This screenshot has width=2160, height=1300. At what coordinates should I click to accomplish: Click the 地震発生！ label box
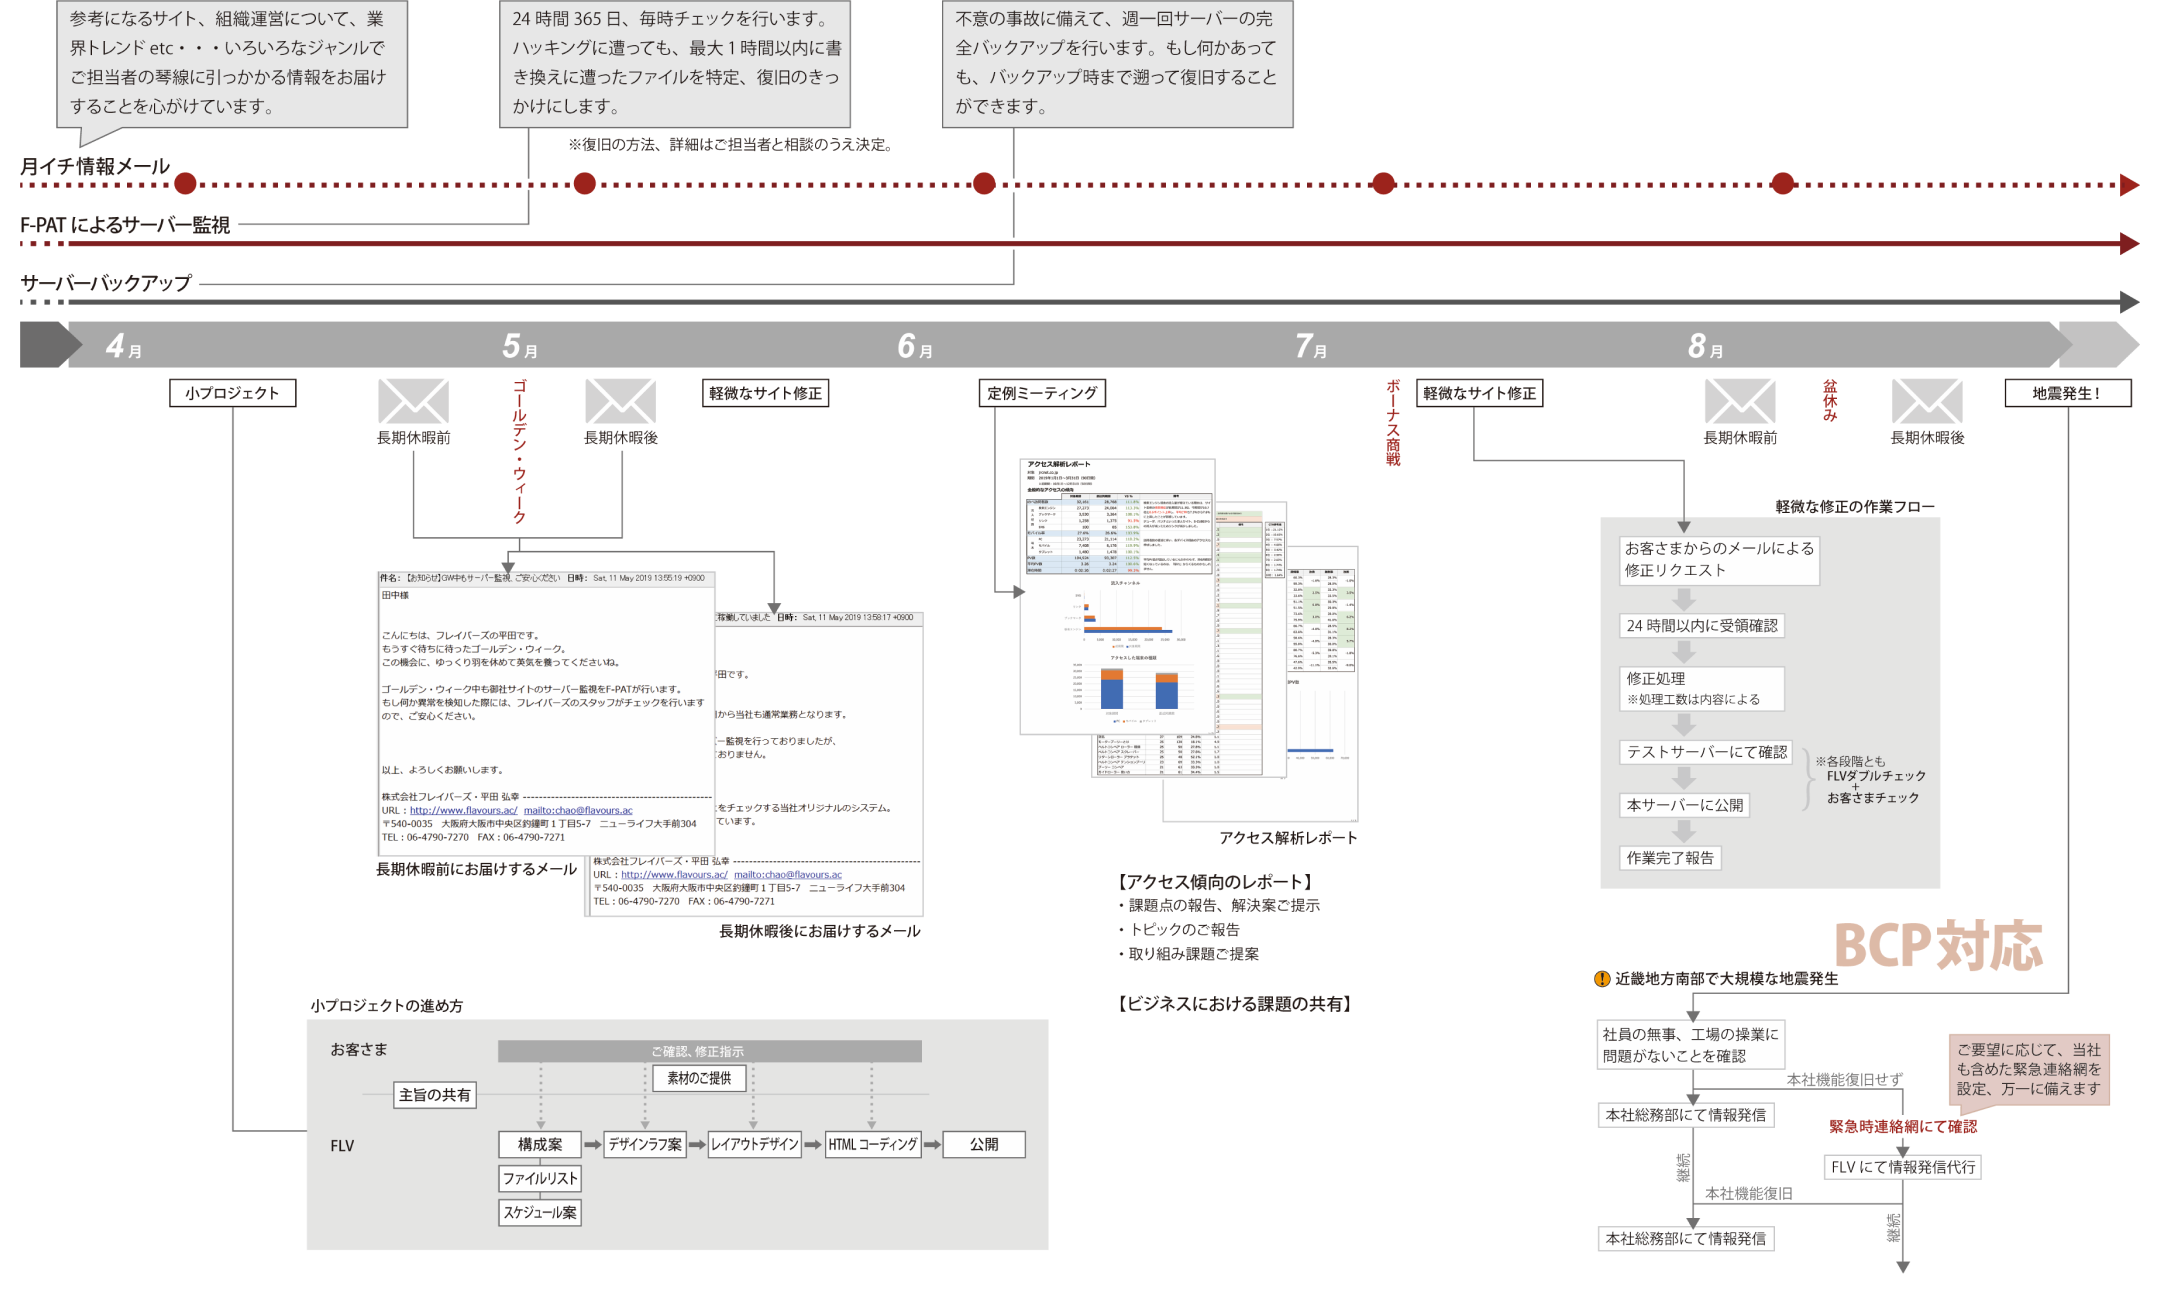pos(2068,393)
